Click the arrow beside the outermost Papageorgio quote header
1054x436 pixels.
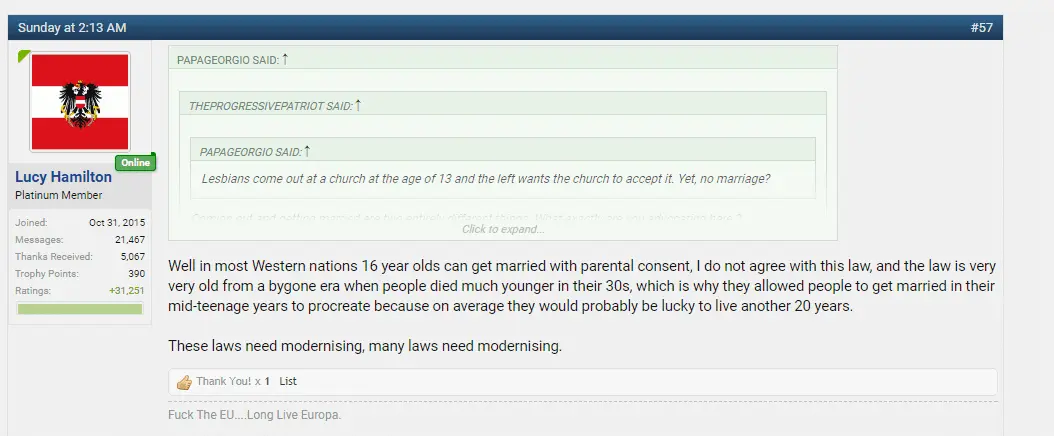pos(285,59)
